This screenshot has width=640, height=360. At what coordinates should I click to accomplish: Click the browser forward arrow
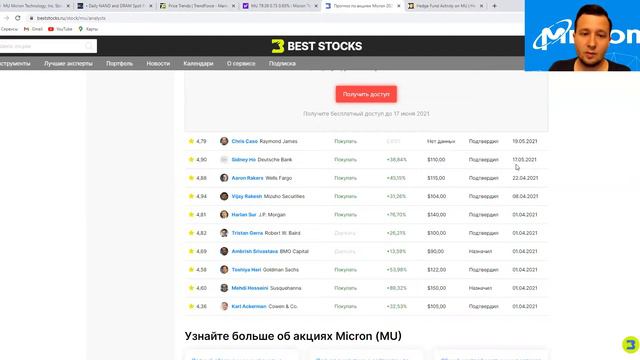pyautogui.click(x=6, y=18)
